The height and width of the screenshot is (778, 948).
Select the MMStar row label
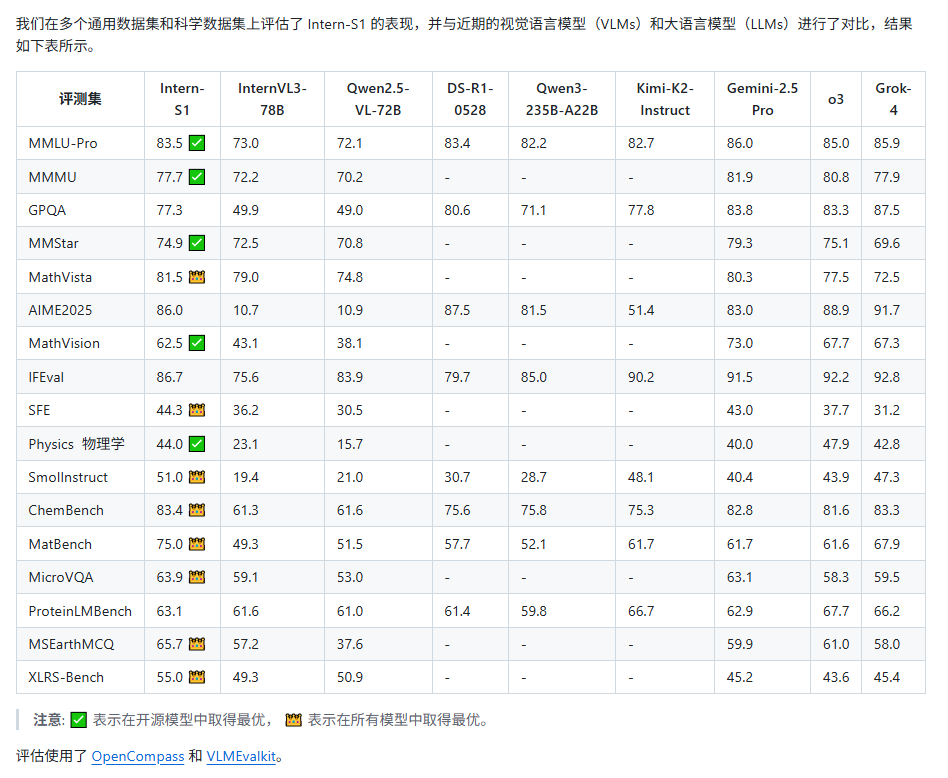point(53,243)
